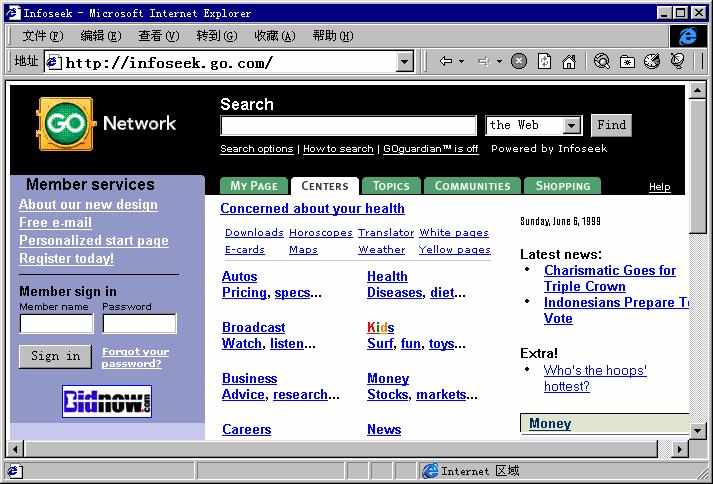Image resolution: width=713 pixels, height=484 pixels.
Task: Click the Back arrow toolbar icon
Action: click(x=446, y=61)
